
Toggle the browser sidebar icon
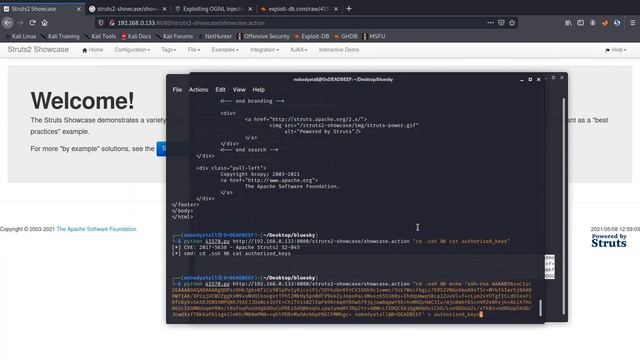580,23
